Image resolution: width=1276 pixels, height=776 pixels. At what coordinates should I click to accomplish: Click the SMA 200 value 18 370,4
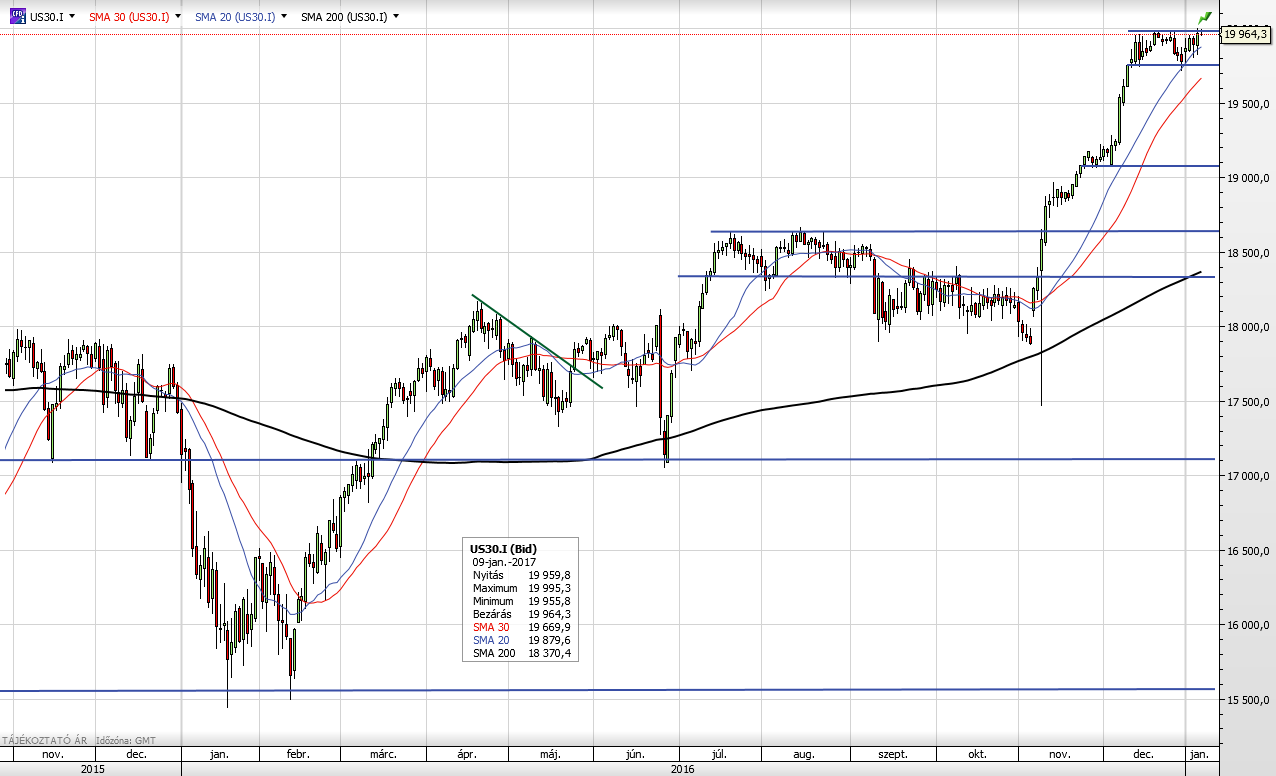[x=549, y=653]
